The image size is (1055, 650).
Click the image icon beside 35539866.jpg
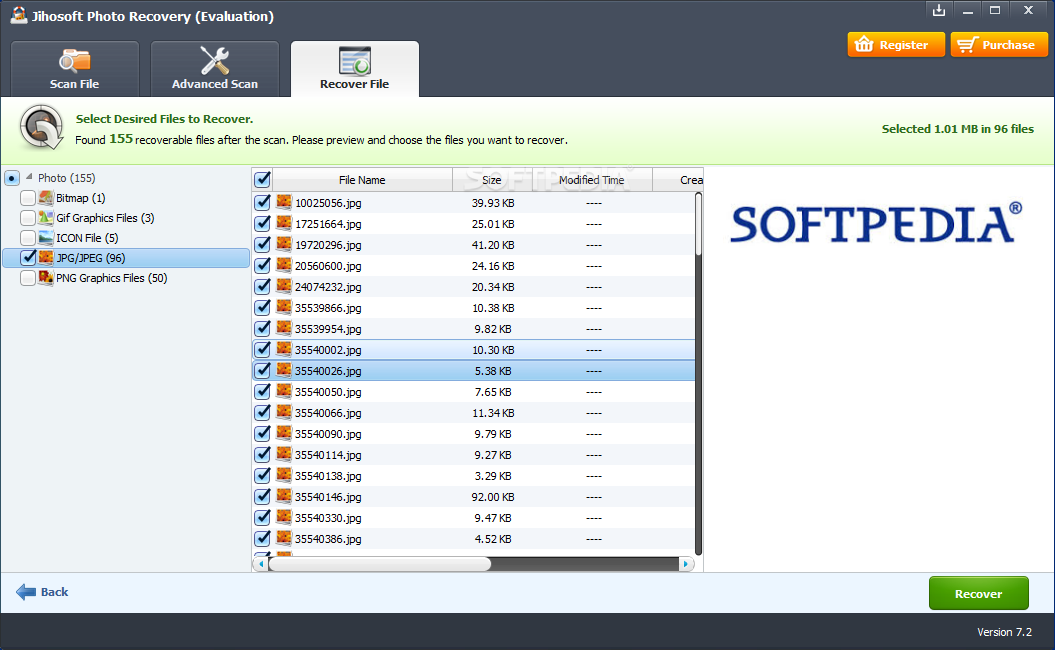tap(284, 307)
